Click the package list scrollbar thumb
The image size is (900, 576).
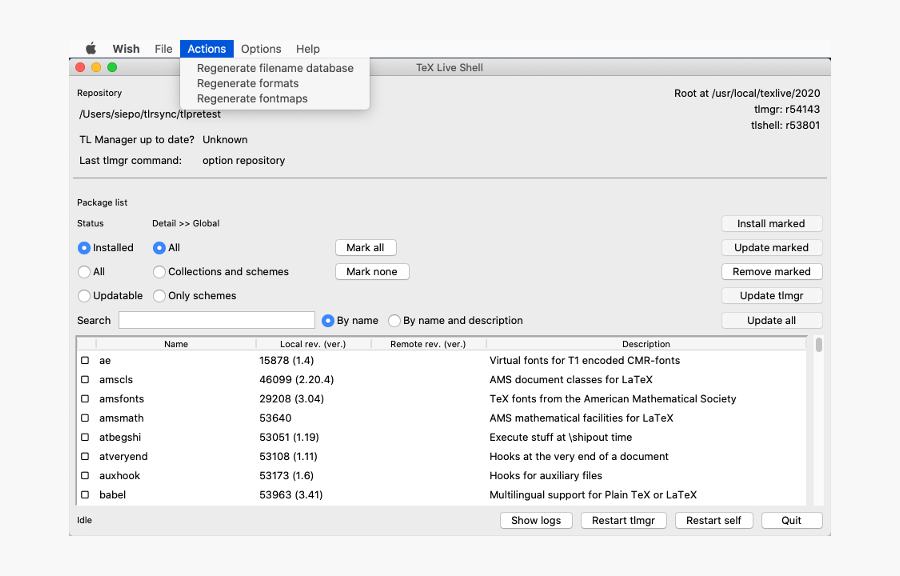819,345
